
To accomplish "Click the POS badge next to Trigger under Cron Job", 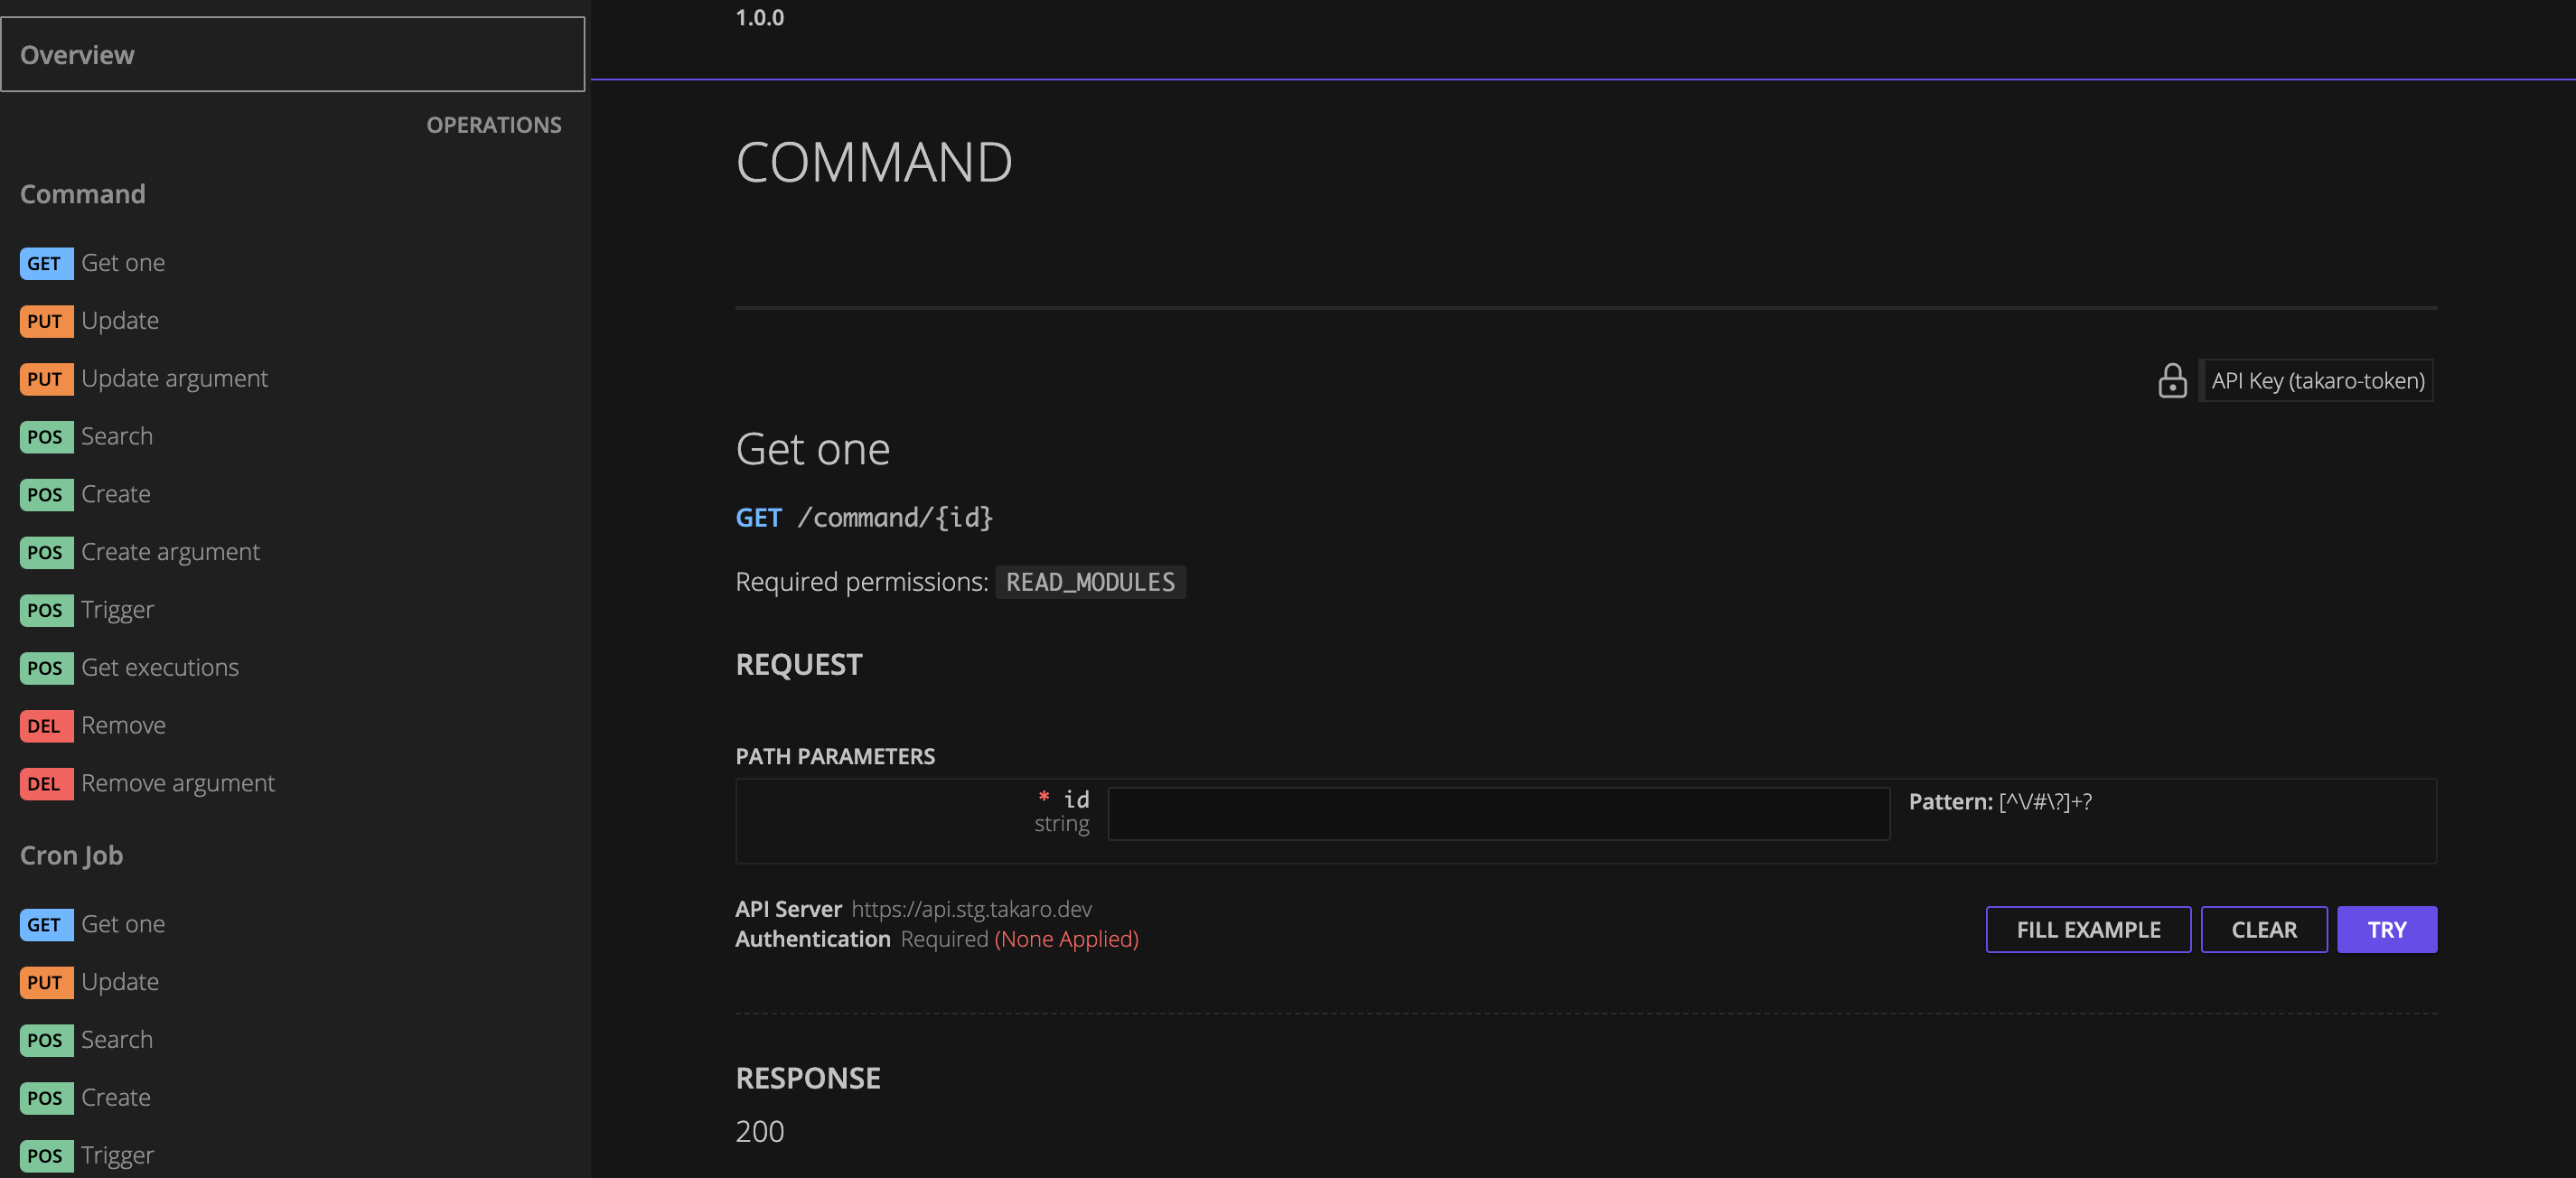I will 45,1155.
